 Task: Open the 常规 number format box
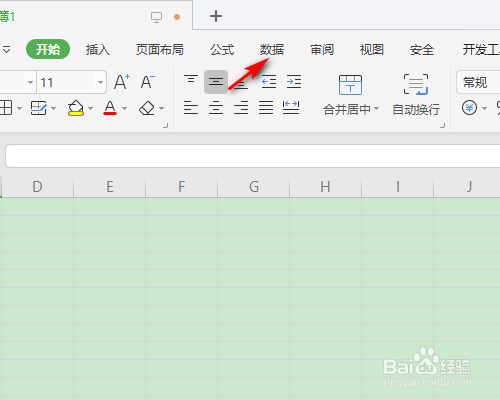pyautogui.click(x=478, y=82)
